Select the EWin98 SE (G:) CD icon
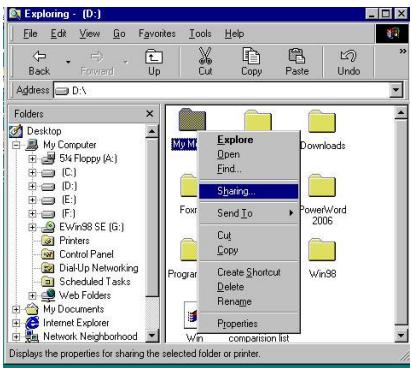Viewport: 412px width, 368px height. point(48,227)
